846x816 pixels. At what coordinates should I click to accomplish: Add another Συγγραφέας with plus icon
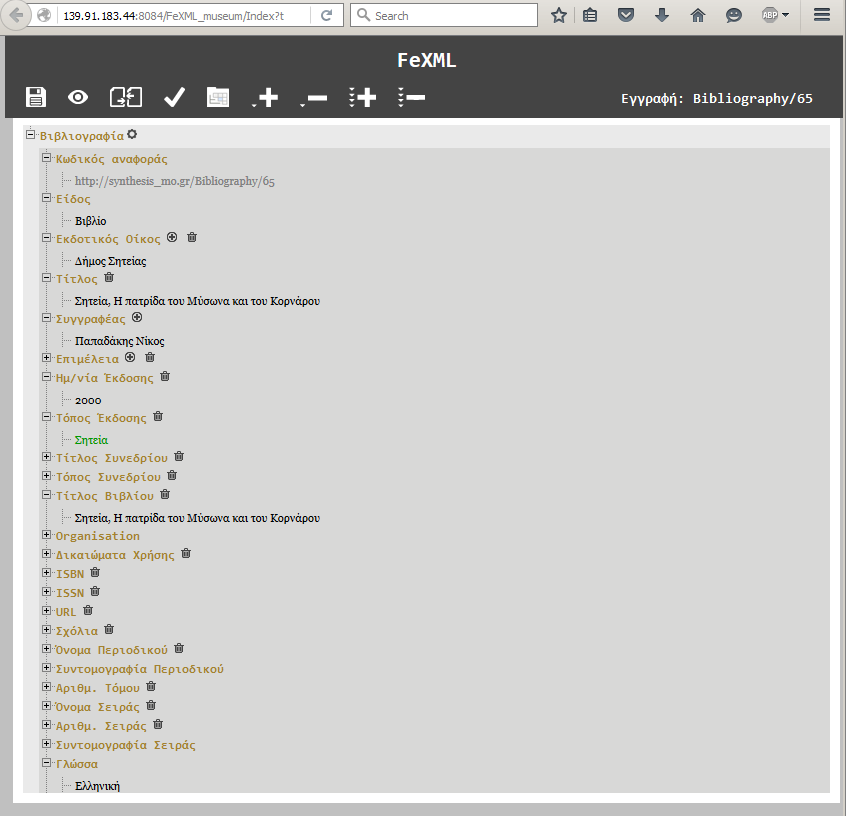pos(137,317)
